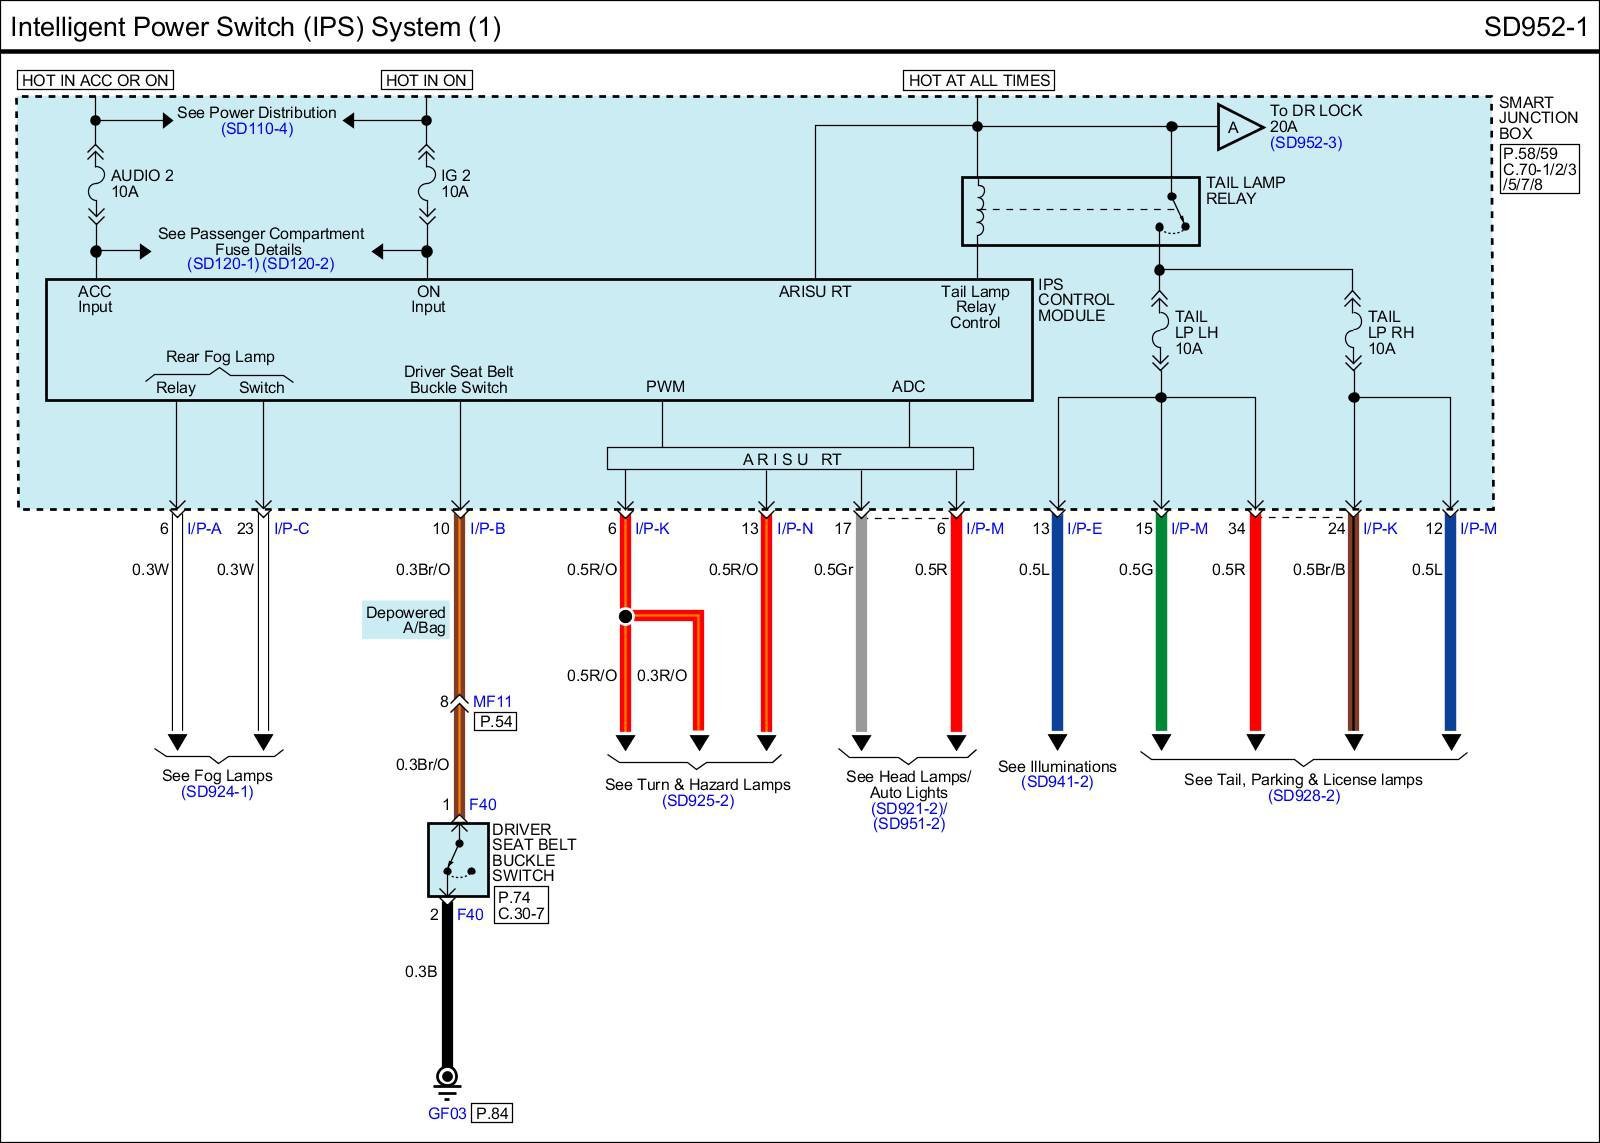Follow the SD952-3 DR lock reference
The width and height of the screenshot is (1600, 1143).
1306,143
